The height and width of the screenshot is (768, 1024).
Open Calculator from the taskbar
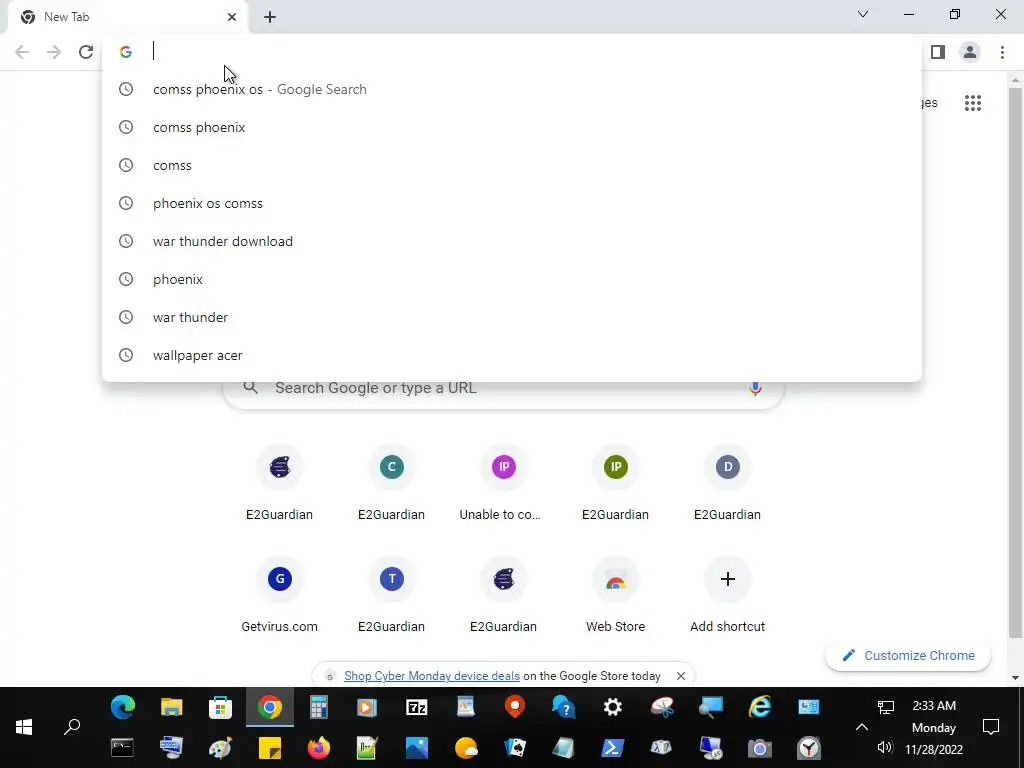click(x=319, y=707)
